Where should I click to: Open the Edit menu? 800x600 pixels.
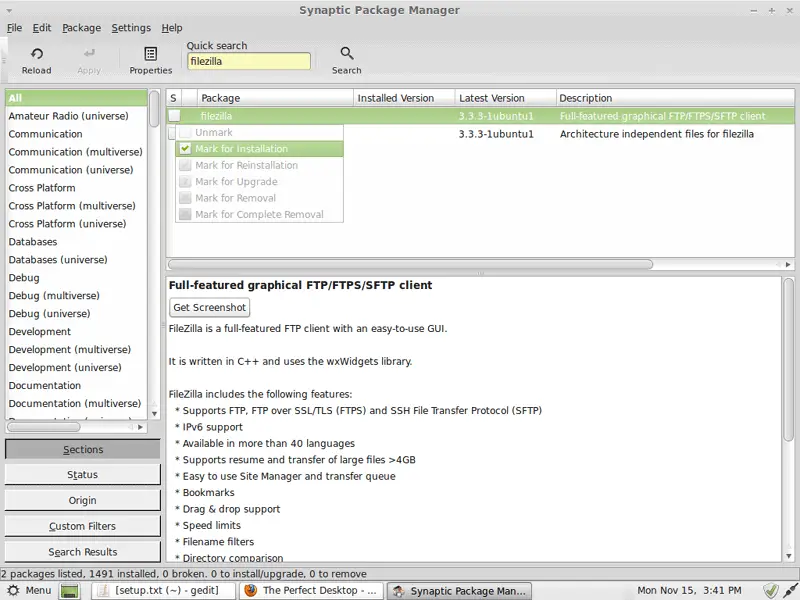pos(42,28)
